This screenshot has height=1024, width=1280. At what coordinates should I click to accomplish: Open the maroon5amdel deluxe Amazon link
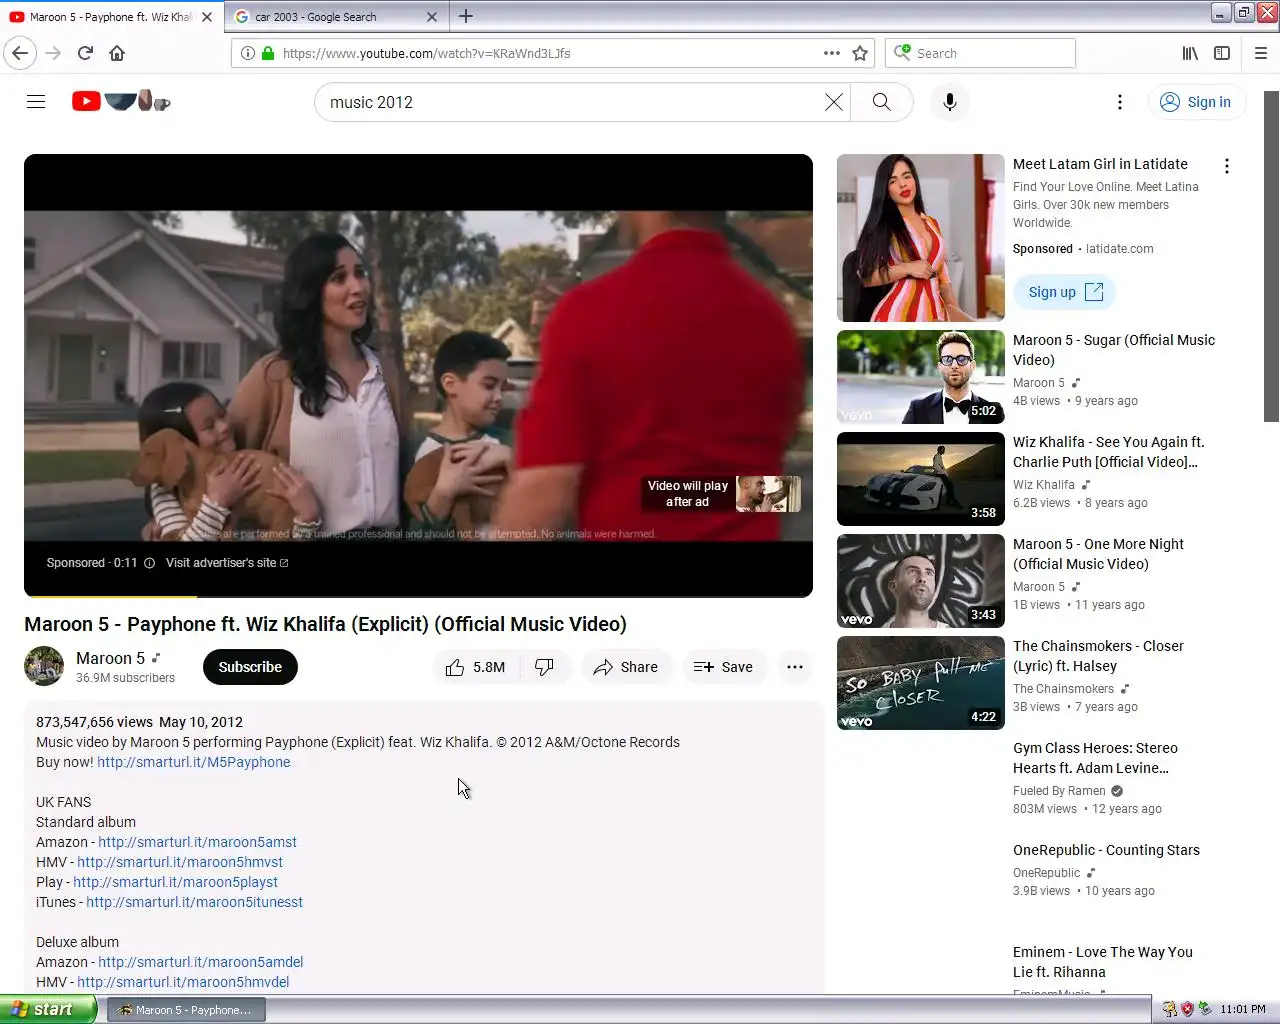pyautogui.click(x=200, y=962)
